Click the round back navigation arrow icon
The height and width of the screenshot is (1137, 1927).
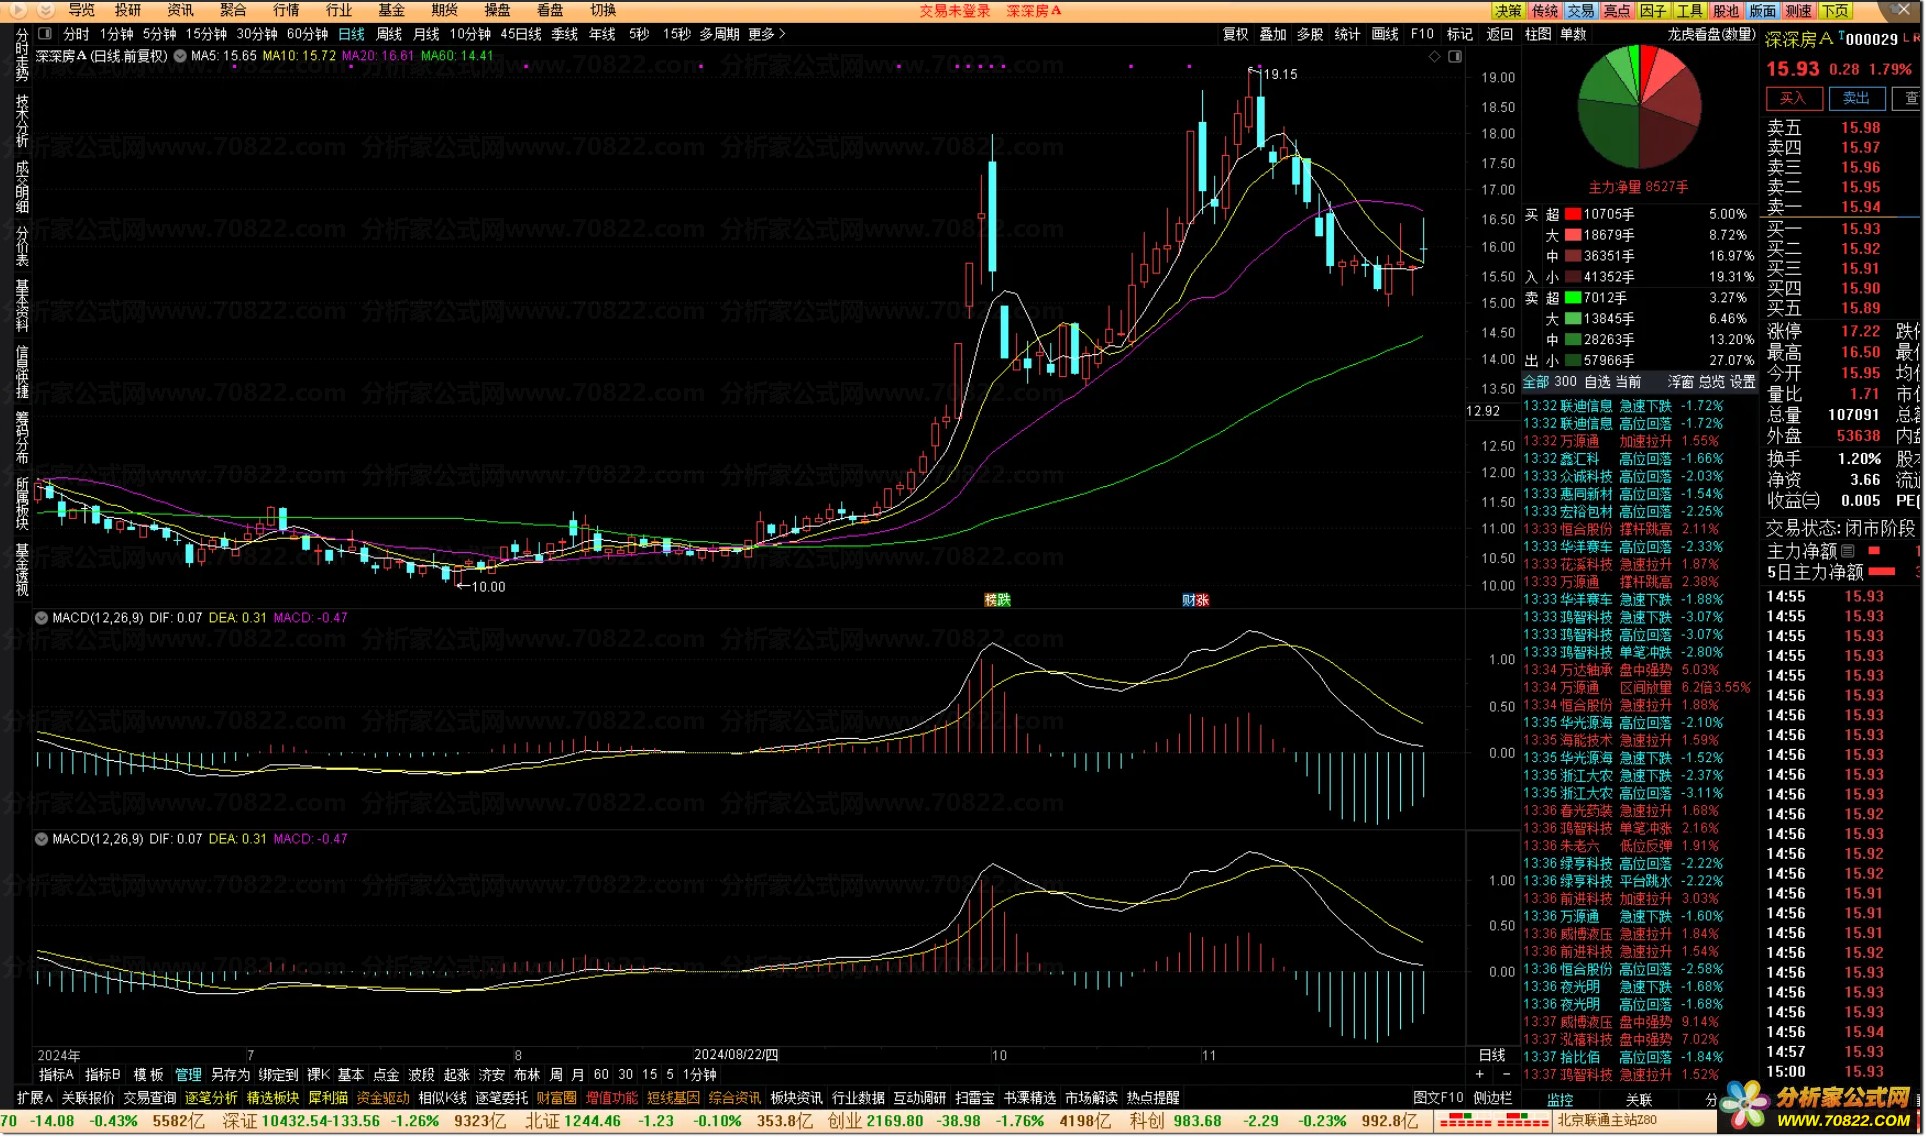tap(20, 10)
